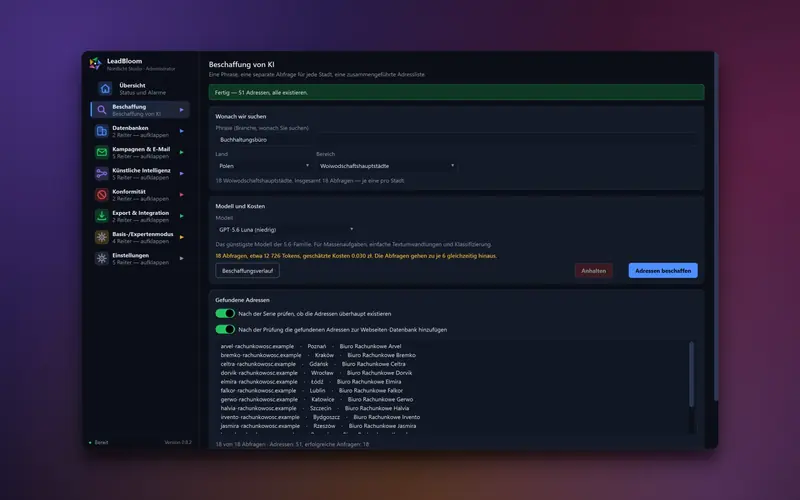Expand Konformität section arrow

pyautogui.click(x=181, y=195)
